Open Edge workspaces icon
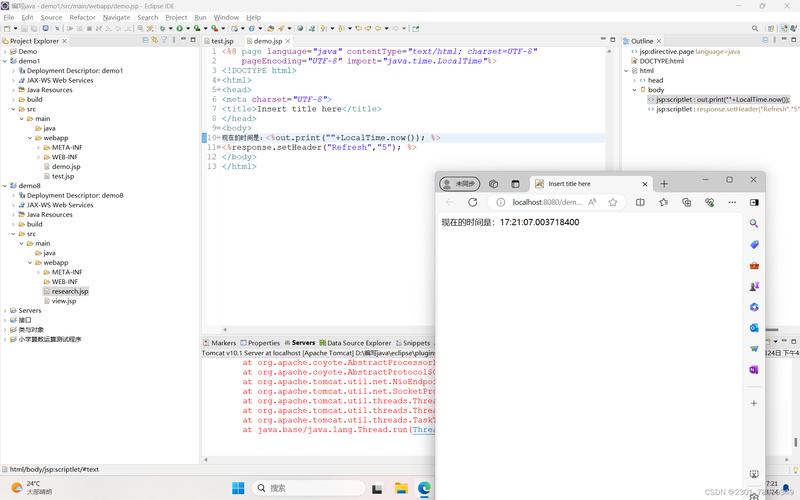 (493, 184)
